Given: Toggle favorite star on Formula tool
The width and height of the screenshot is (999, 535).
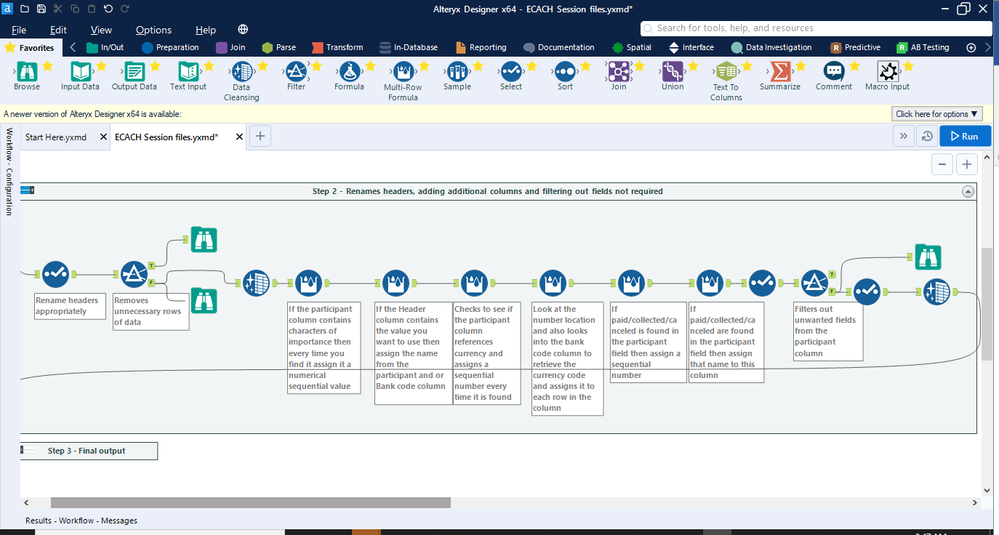Looking at the screenshot, I should click(x=370, y=66).
